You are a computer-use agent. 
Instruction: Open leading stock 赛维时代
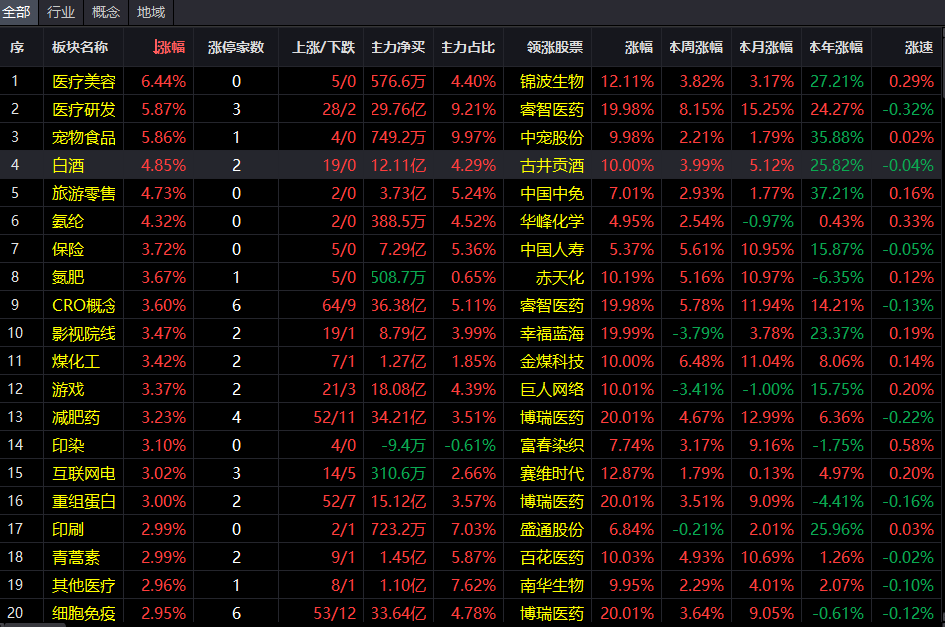pos(552,473)
